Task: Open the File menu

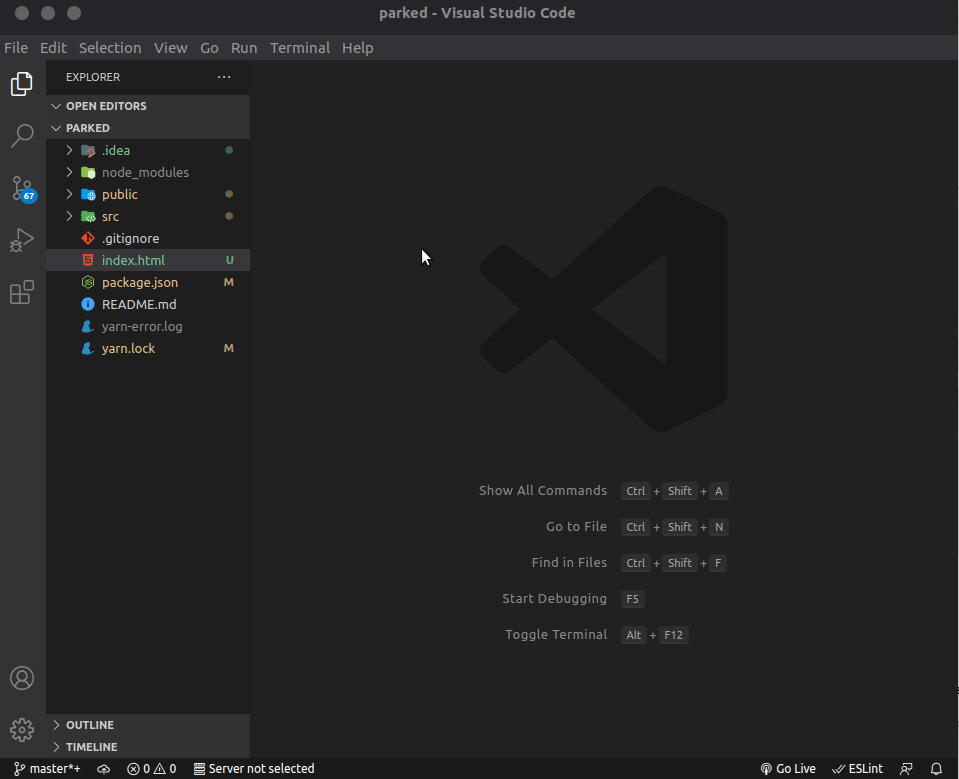Action: pyautogui.click(x=16, y=48)
